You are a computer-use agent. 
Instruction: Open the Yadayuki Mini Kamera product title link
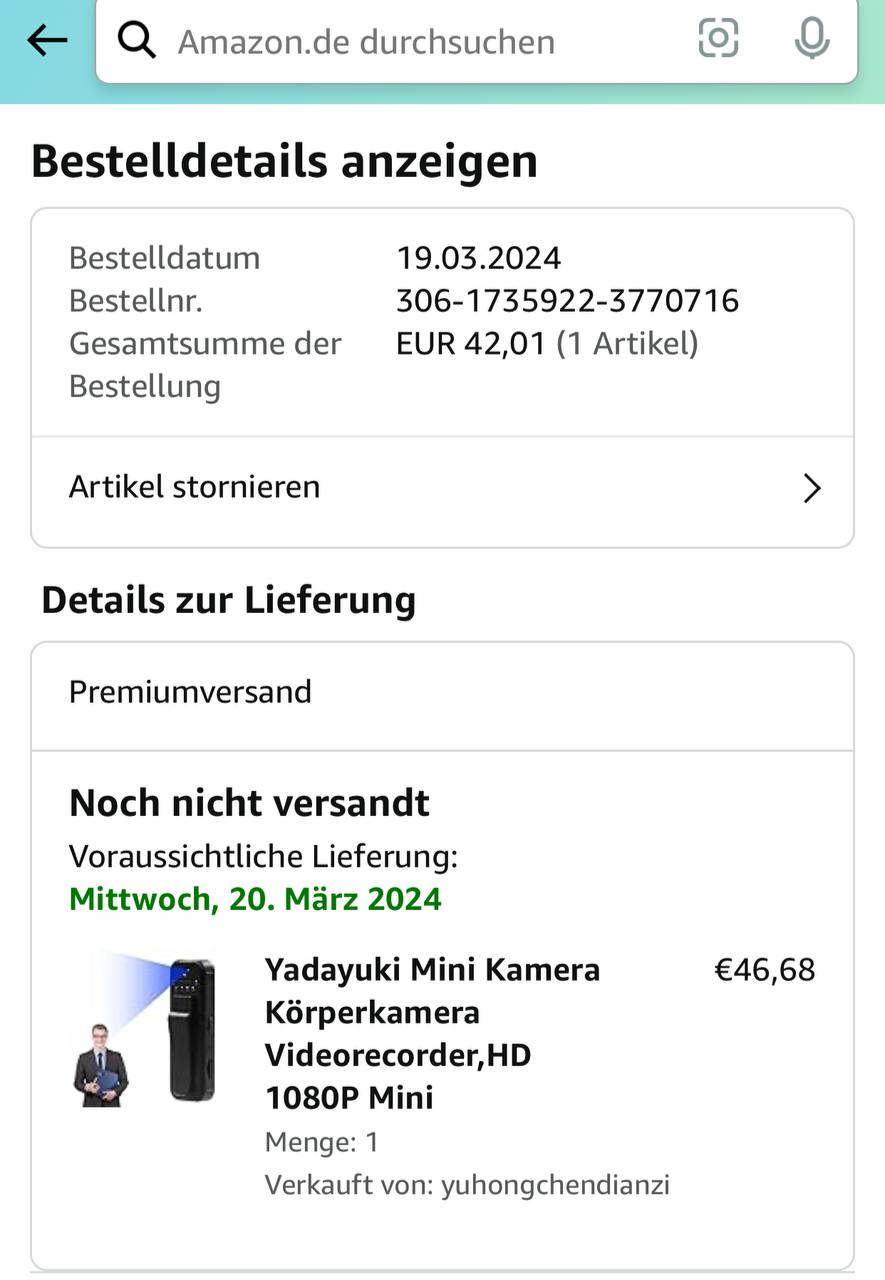432,1033
